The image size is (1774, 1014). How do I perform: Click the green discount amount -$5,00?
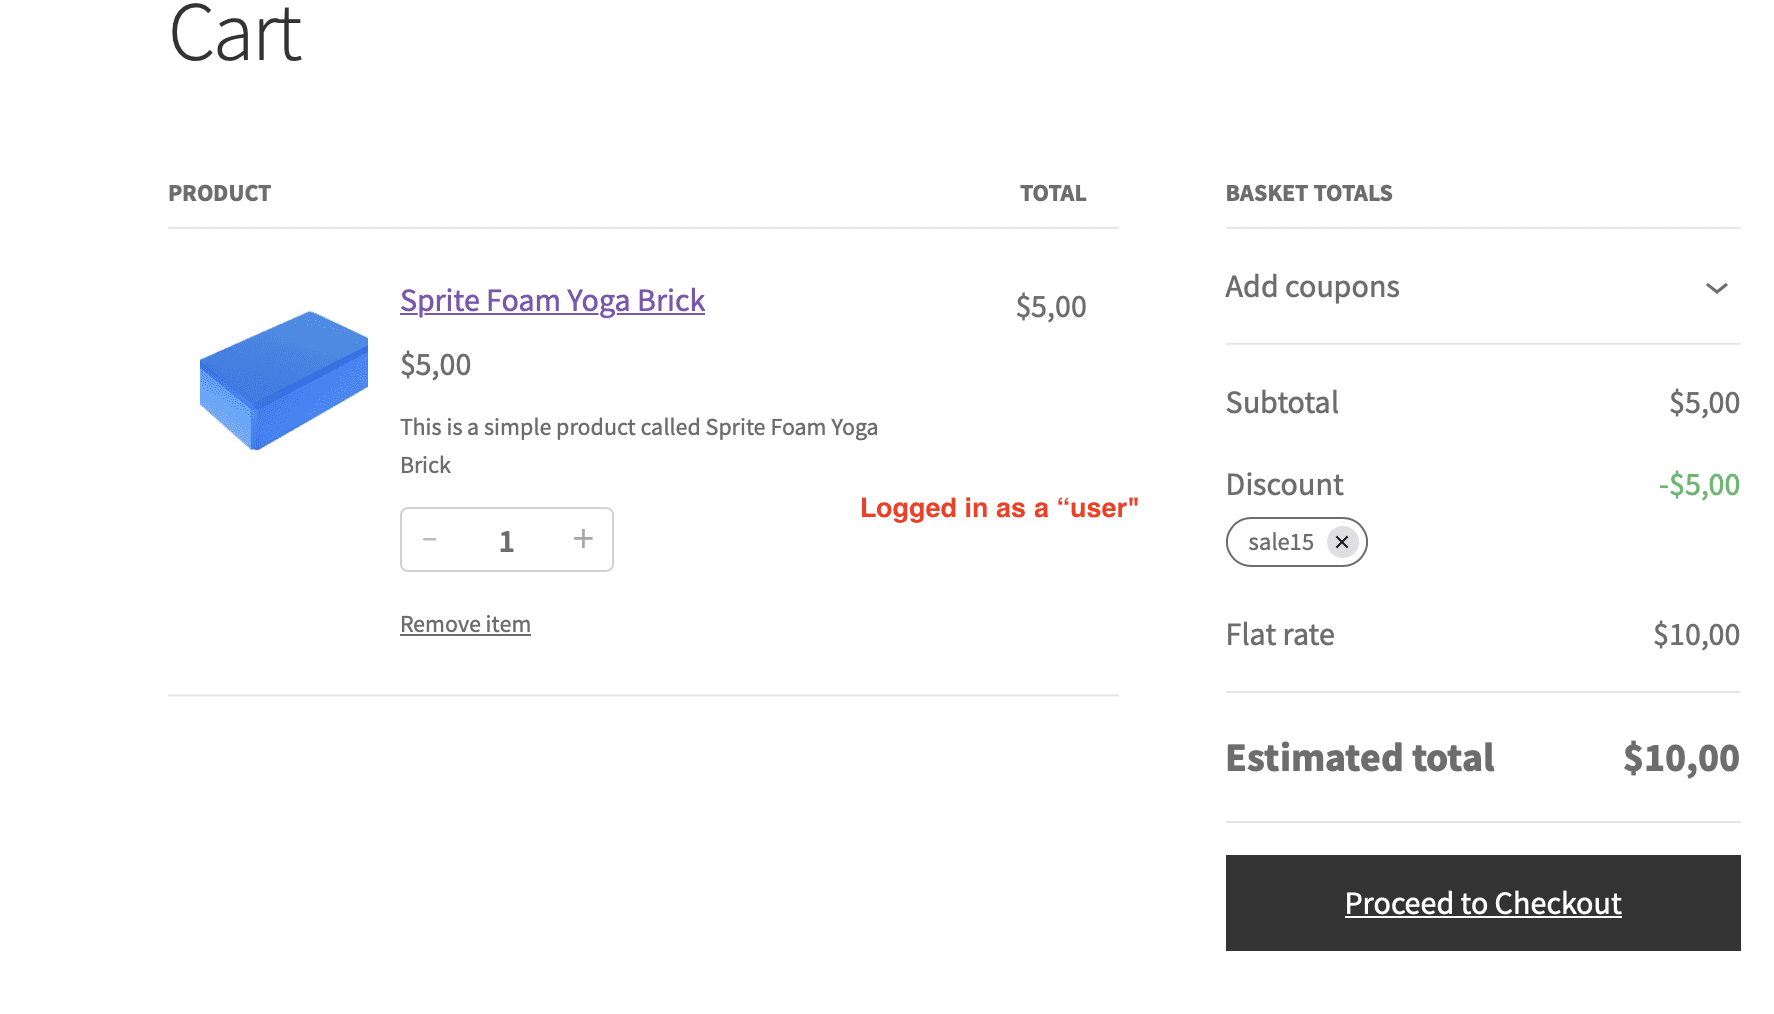(x=1698, y=485)
